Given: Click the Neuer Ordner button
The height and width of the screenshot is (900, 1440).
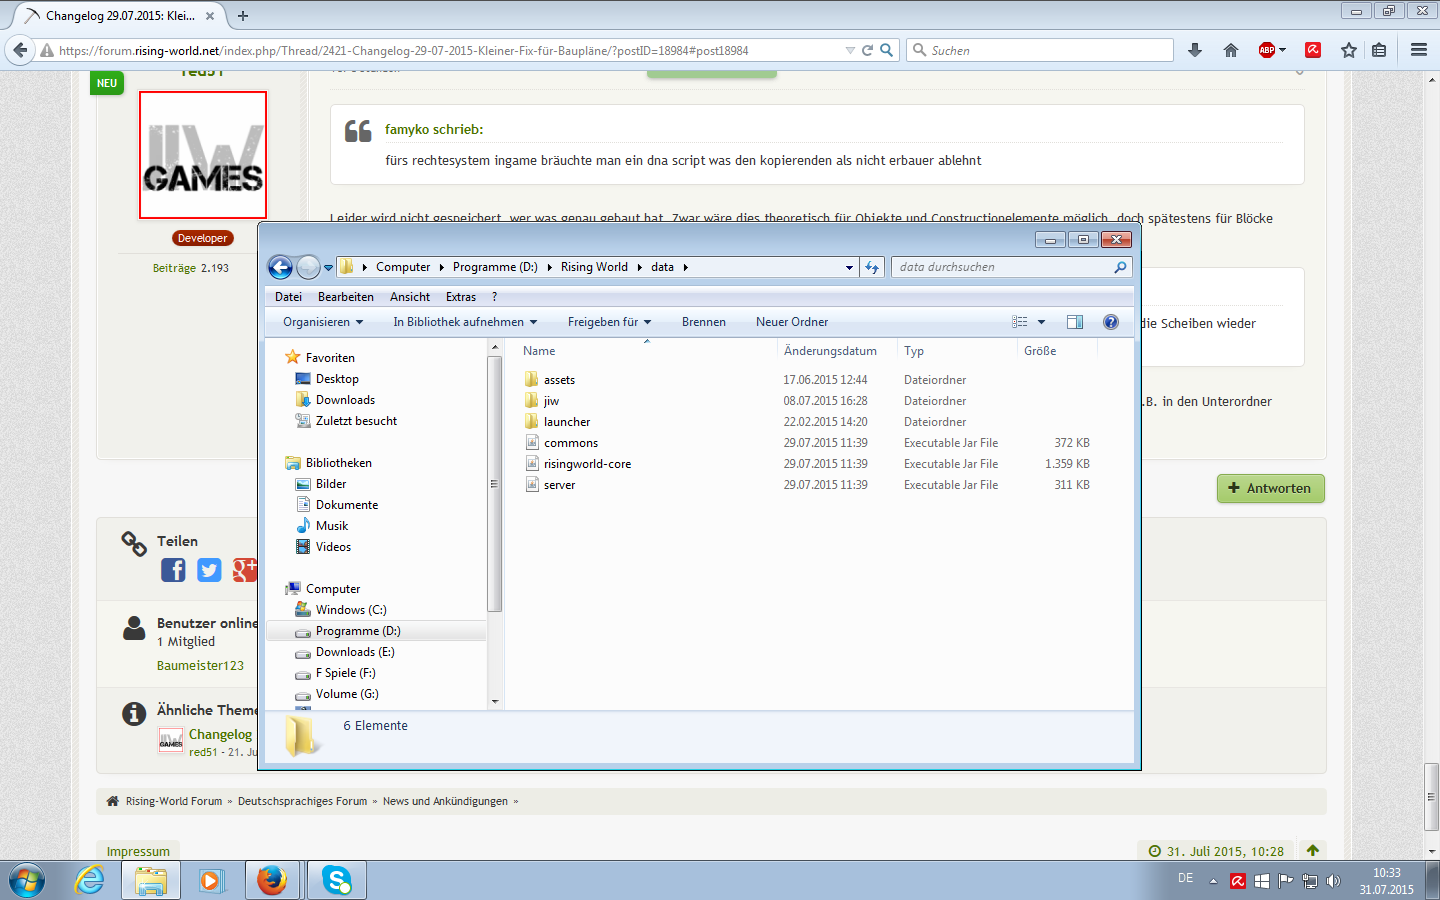Looking at the screenshot, I should tap(791, 322).
